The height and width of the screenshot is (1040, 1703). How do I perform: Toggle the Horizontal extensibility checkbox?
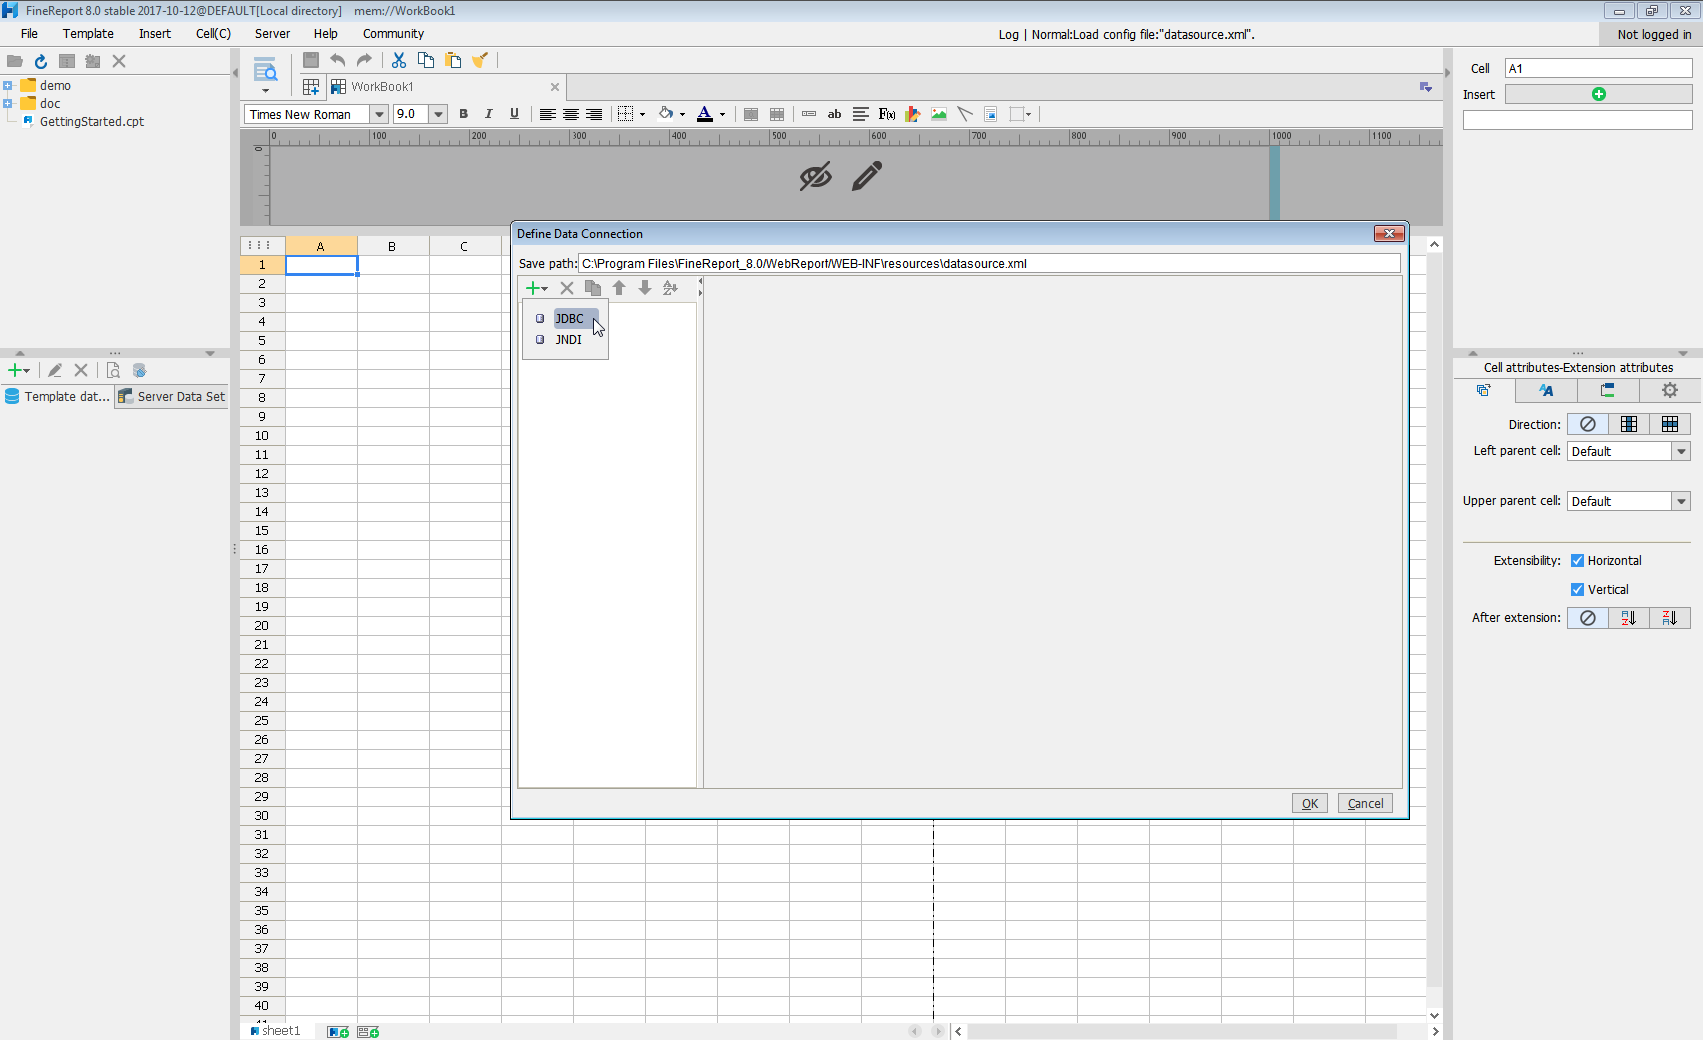click(1577, 561)
